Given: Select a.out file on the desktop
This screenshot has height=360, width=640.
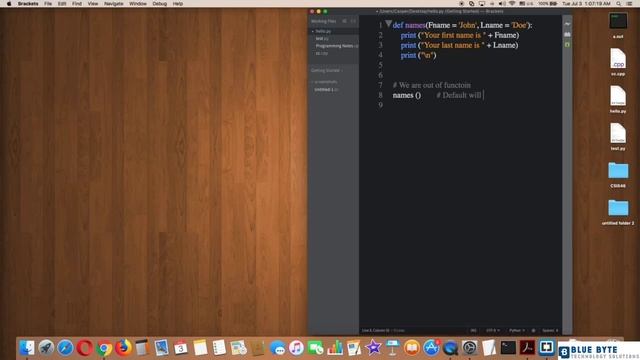Looking at the screenshot, I should coord(618,24).
